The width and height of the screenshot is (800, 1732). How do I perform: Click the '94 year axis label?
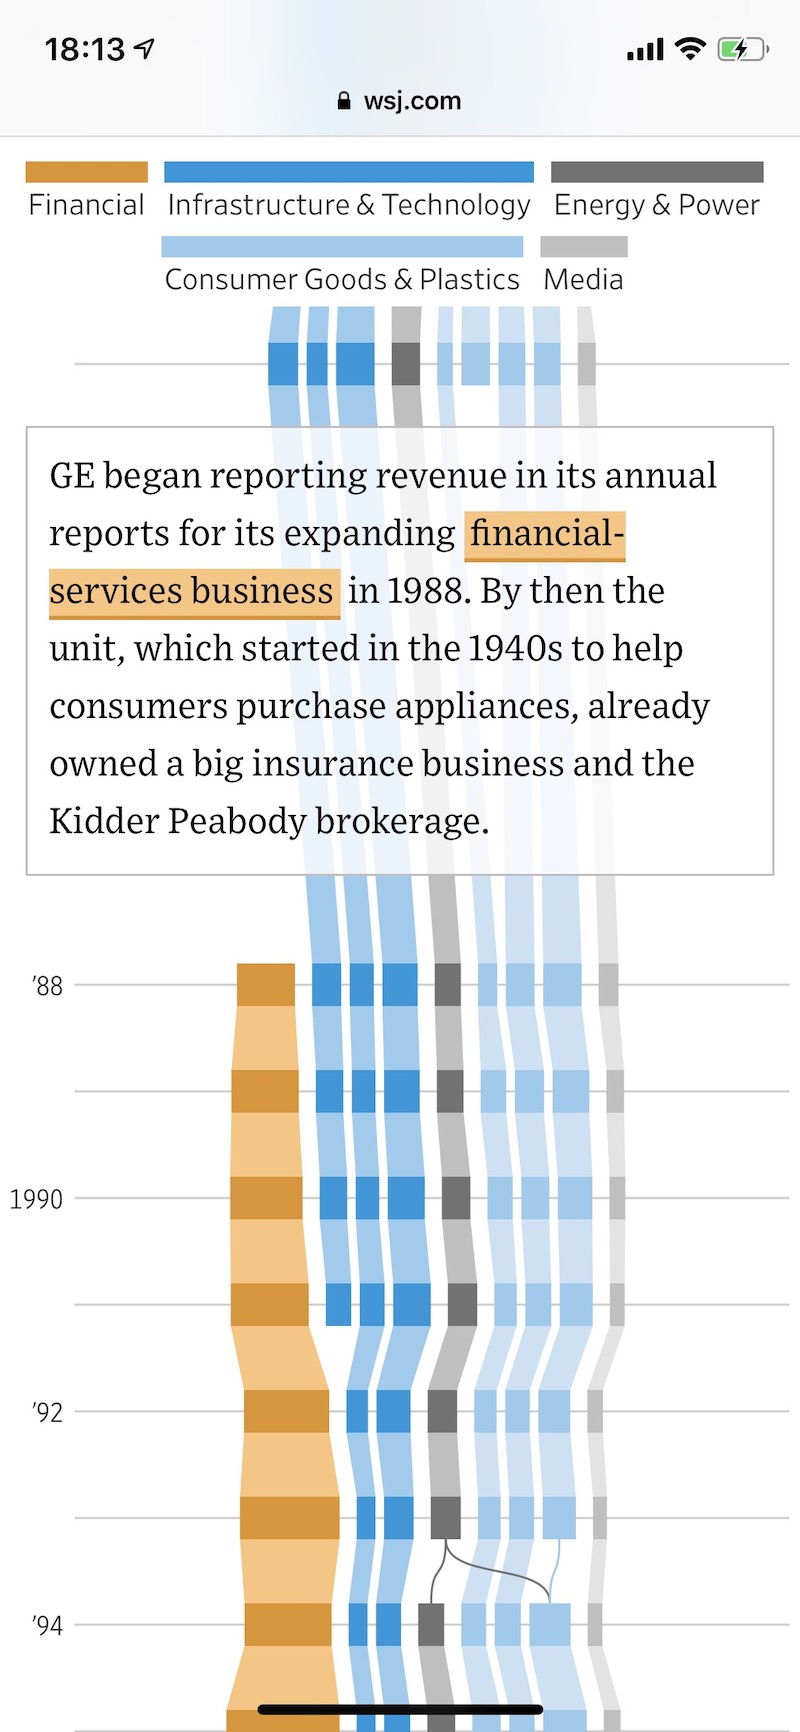coord(48,1626)
